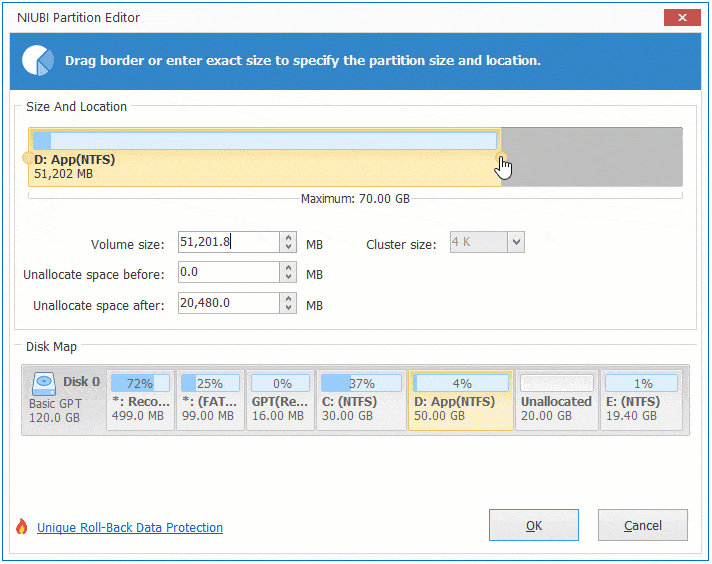Screen dimensions: 712x564
Task: Open the Cluster size dropdown
Action: [x=515, y=242]
